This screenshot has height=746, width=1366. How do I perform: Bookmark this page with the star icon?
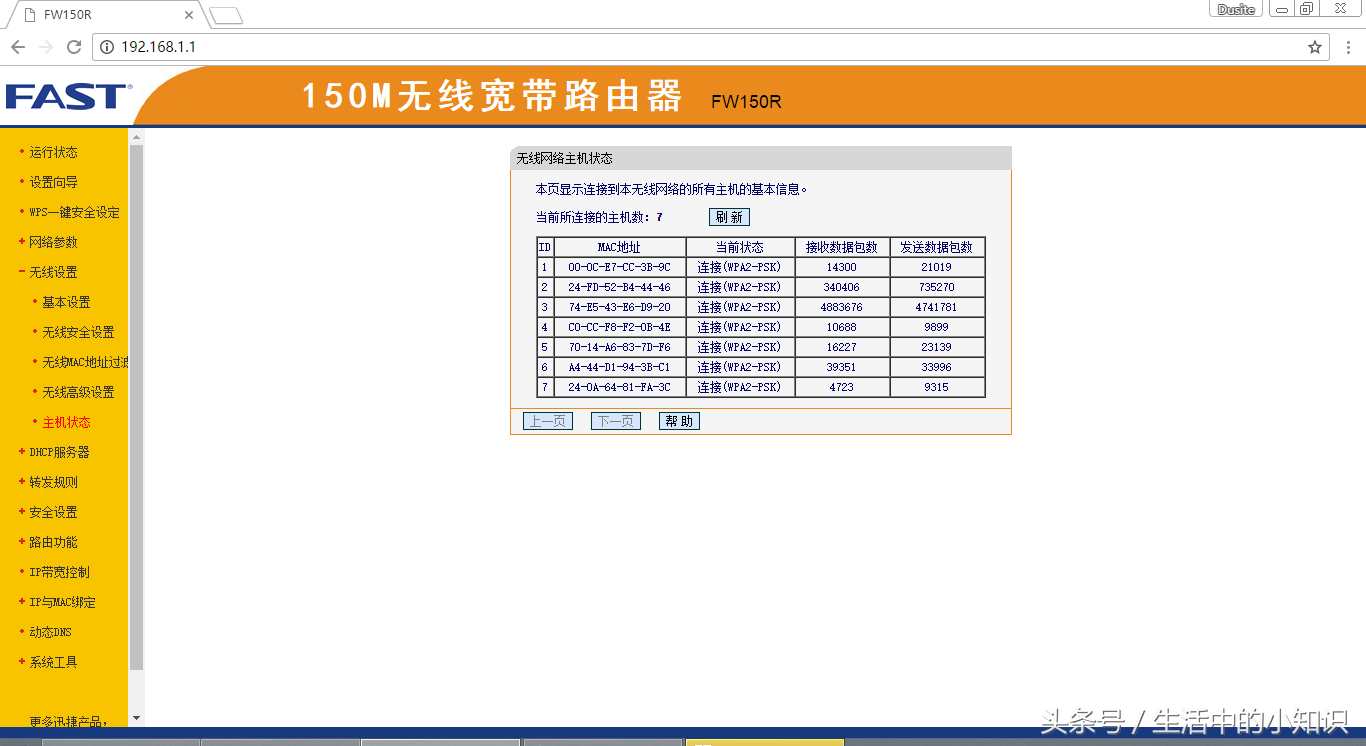[1315, 47]
